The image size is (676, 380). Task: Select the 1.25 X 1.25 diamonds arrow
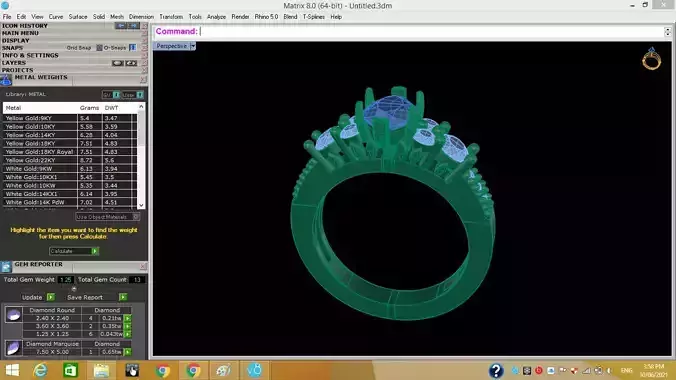(x=128, y=334)
